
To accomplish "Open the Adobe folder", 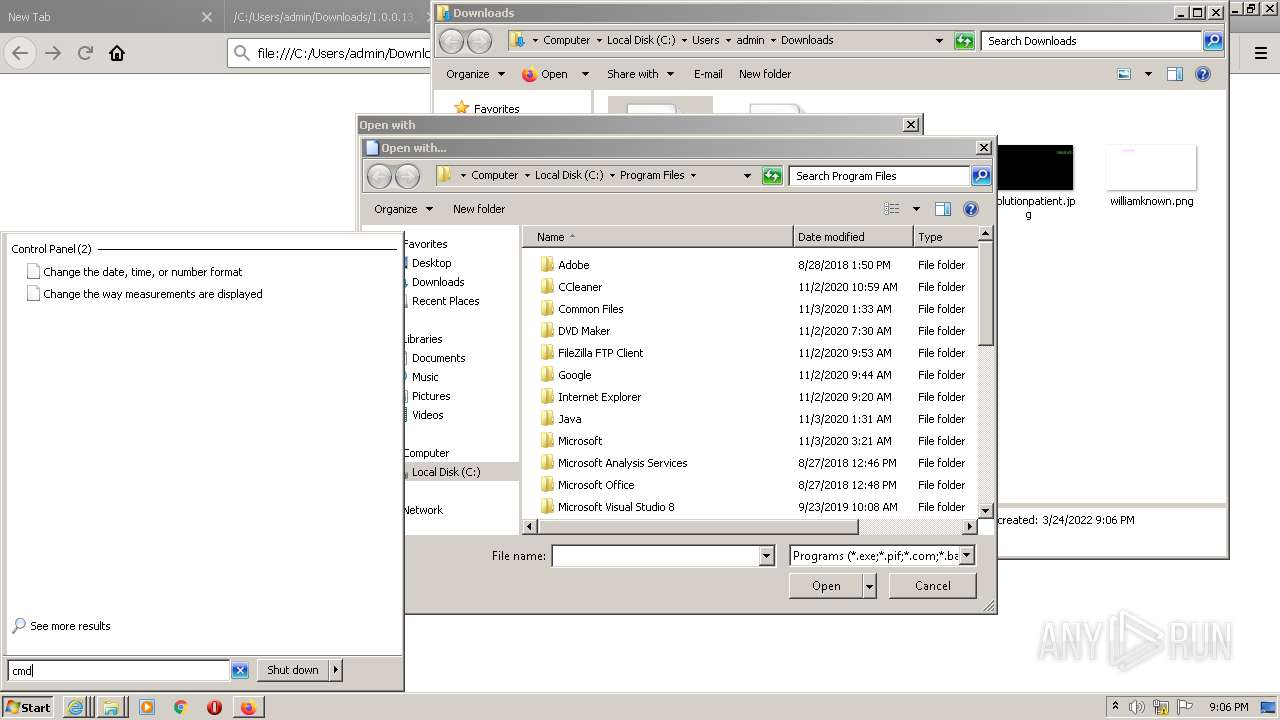I will 573,265.
